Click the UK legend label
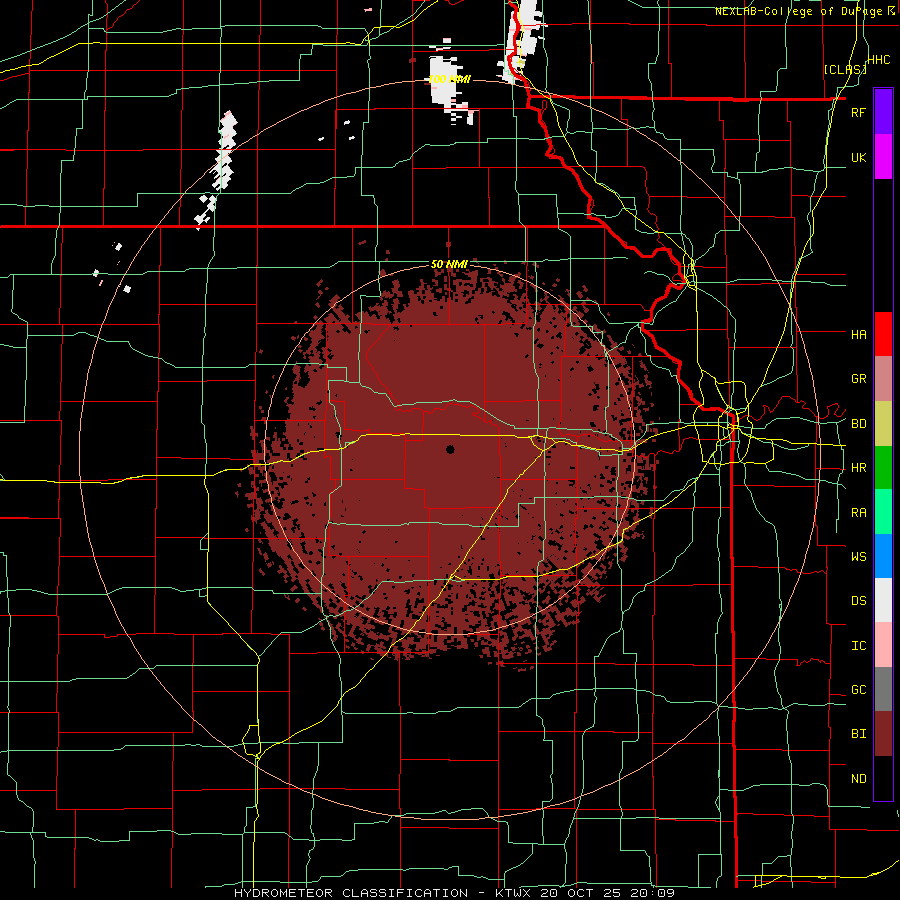 [x=858, y=157]
